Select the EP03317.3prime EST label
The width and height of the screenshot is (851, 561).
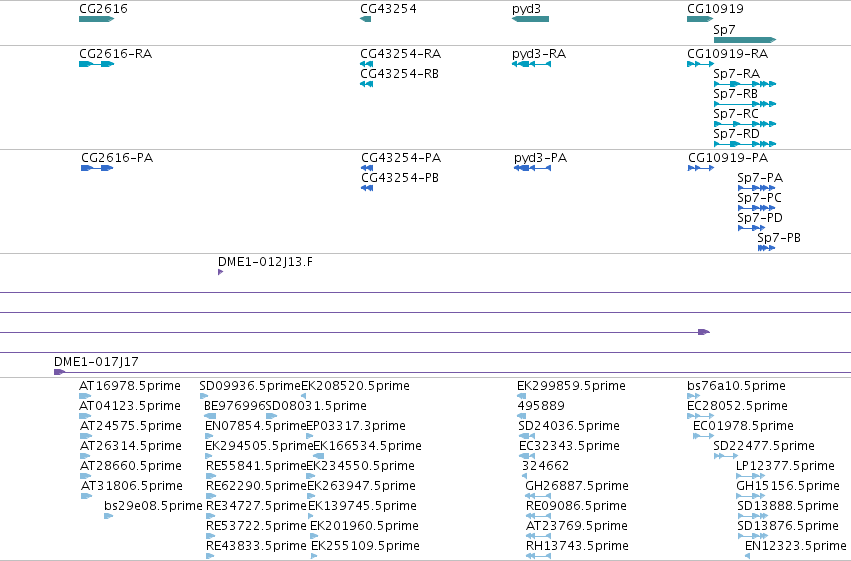point(356,426)
